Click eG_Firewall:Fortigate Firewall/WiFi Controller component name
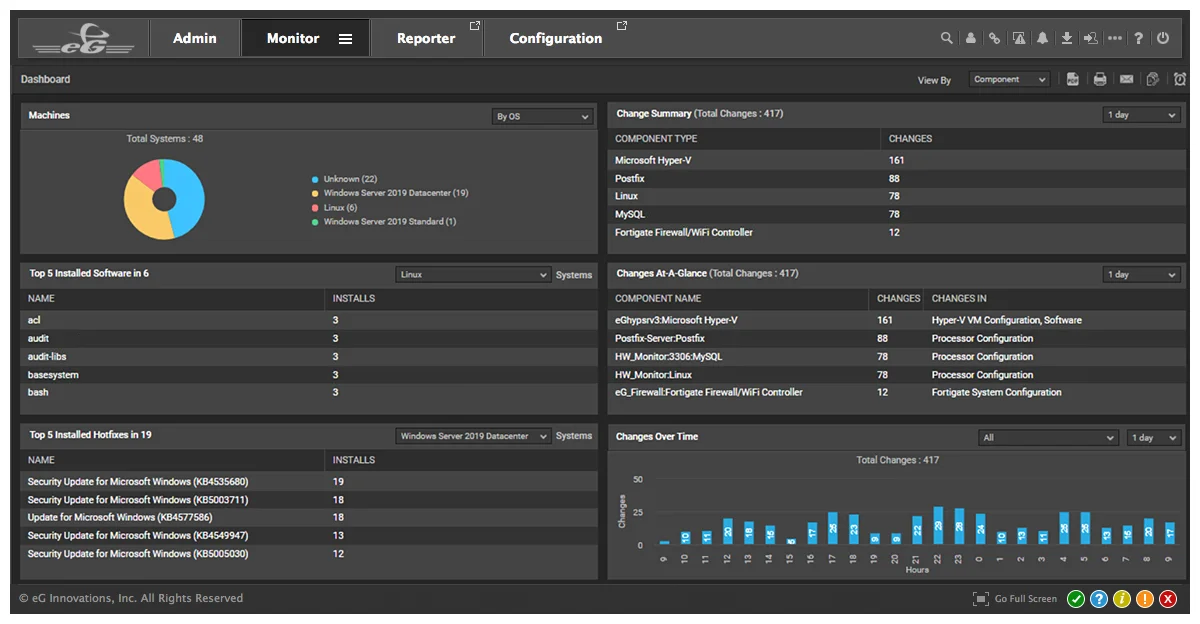This screenshot has height=624, width=1200. [x=709, y=392]
